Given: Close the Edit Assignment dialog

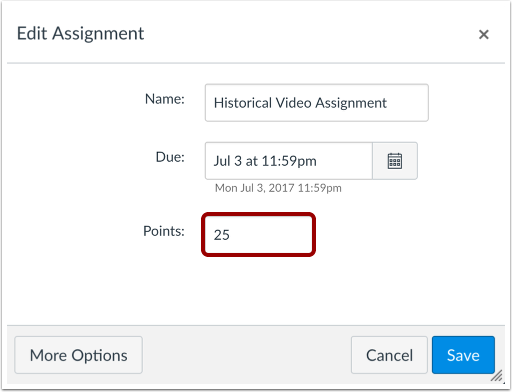Looking at the screenshot, I should (x=484, y=34).
